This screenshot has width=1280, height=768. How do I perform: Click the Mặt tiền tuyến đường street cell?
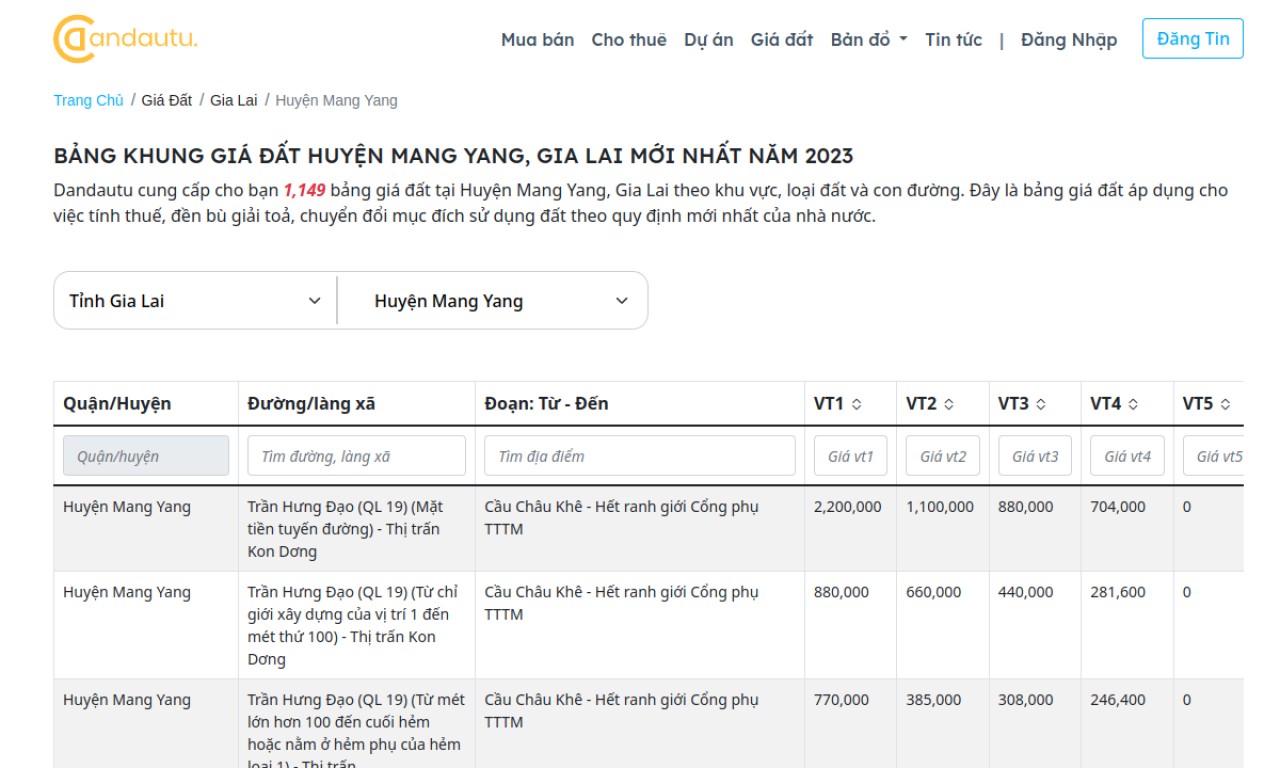(x=357, y=529)
